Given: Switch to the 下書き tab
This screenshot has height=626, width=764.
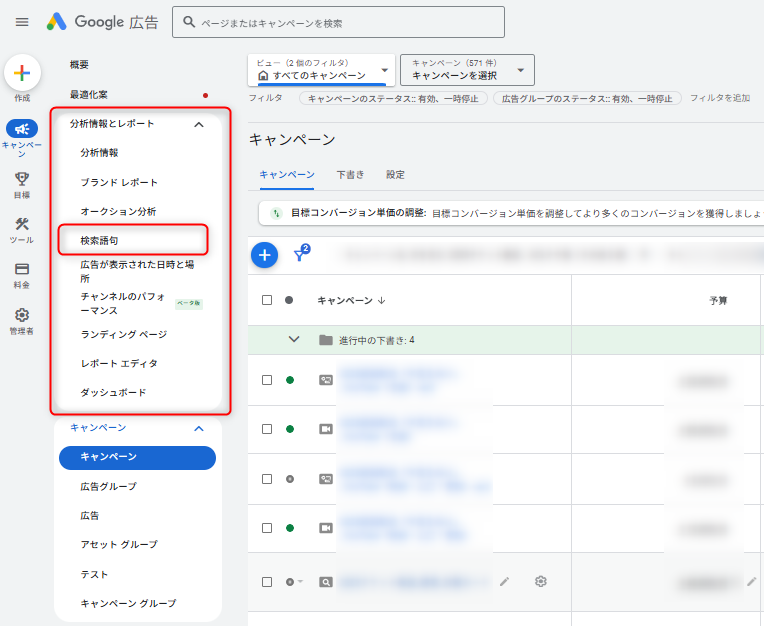Looking at the screenshot, I should pos(350,175).
